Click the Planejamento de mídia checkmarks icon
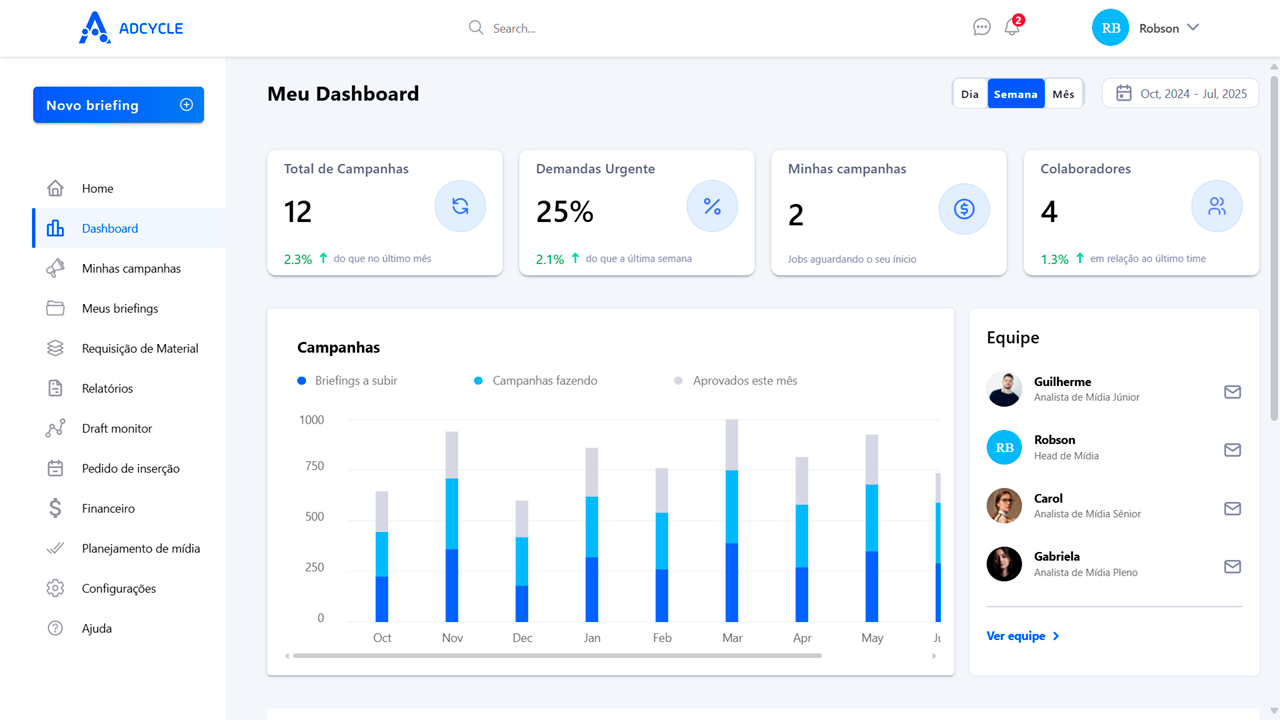This screenshot has height=720, width=1280. 55,548
